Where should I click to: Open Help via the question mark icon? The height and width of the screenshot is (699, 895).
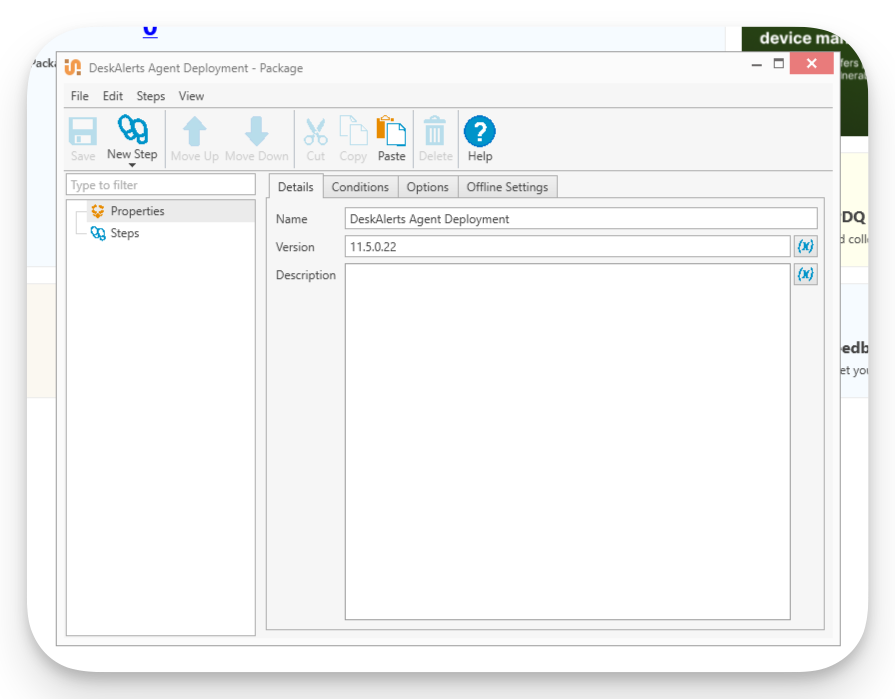479,131
